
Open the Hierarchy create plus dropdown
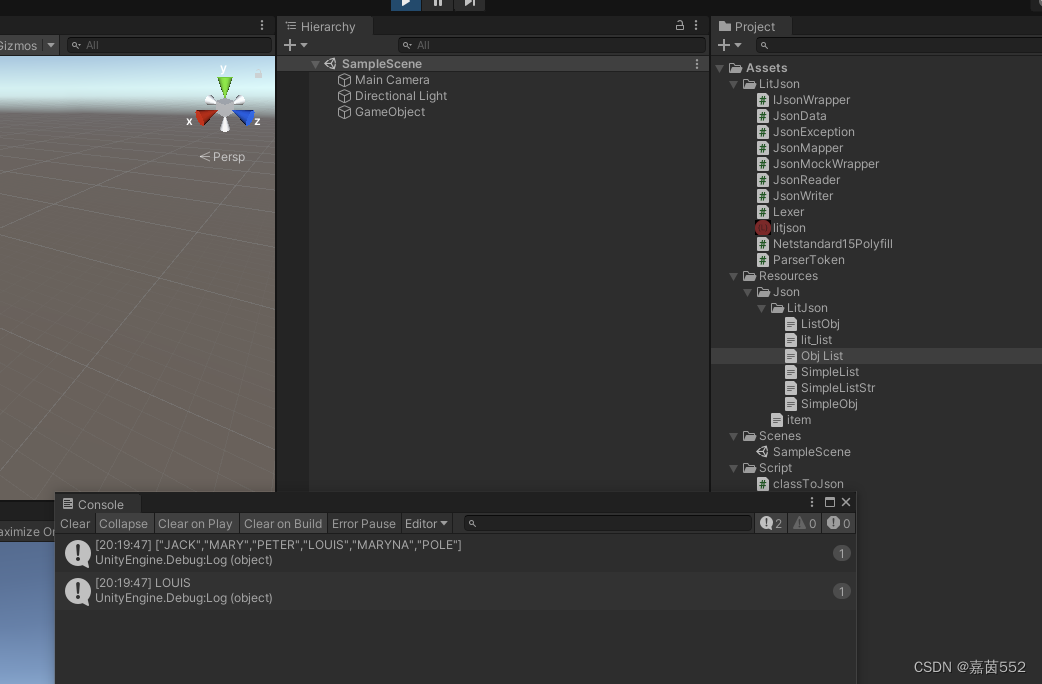(295, 45)
